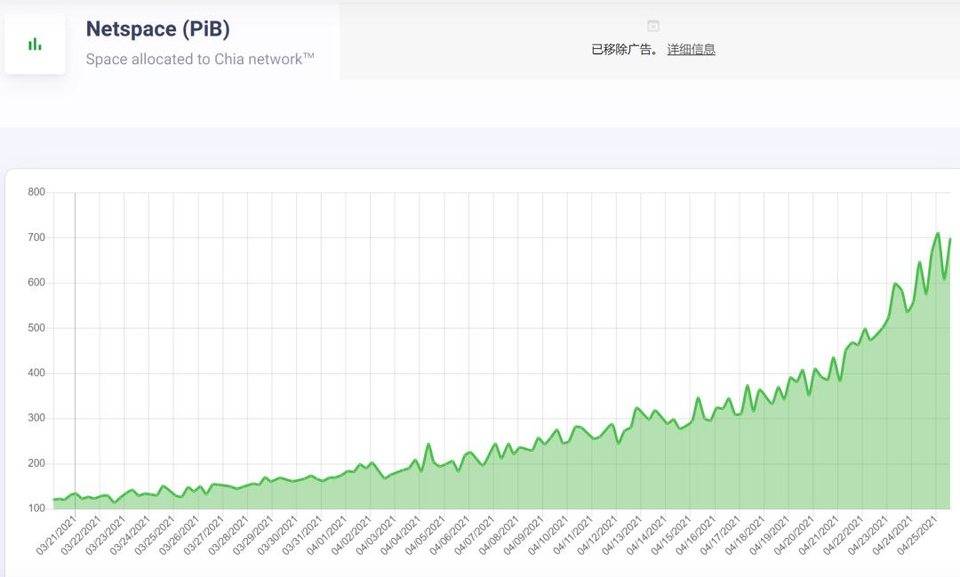Click the green bar chart icon
Screen dimensions: 960x577
pos(35,44)
